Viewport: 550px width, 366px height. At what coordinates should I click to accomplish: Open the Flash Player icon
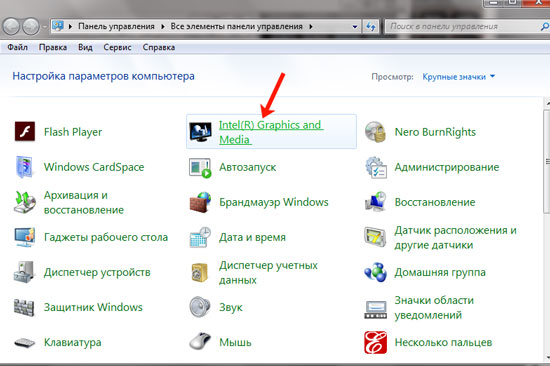[x=25, y=132]
